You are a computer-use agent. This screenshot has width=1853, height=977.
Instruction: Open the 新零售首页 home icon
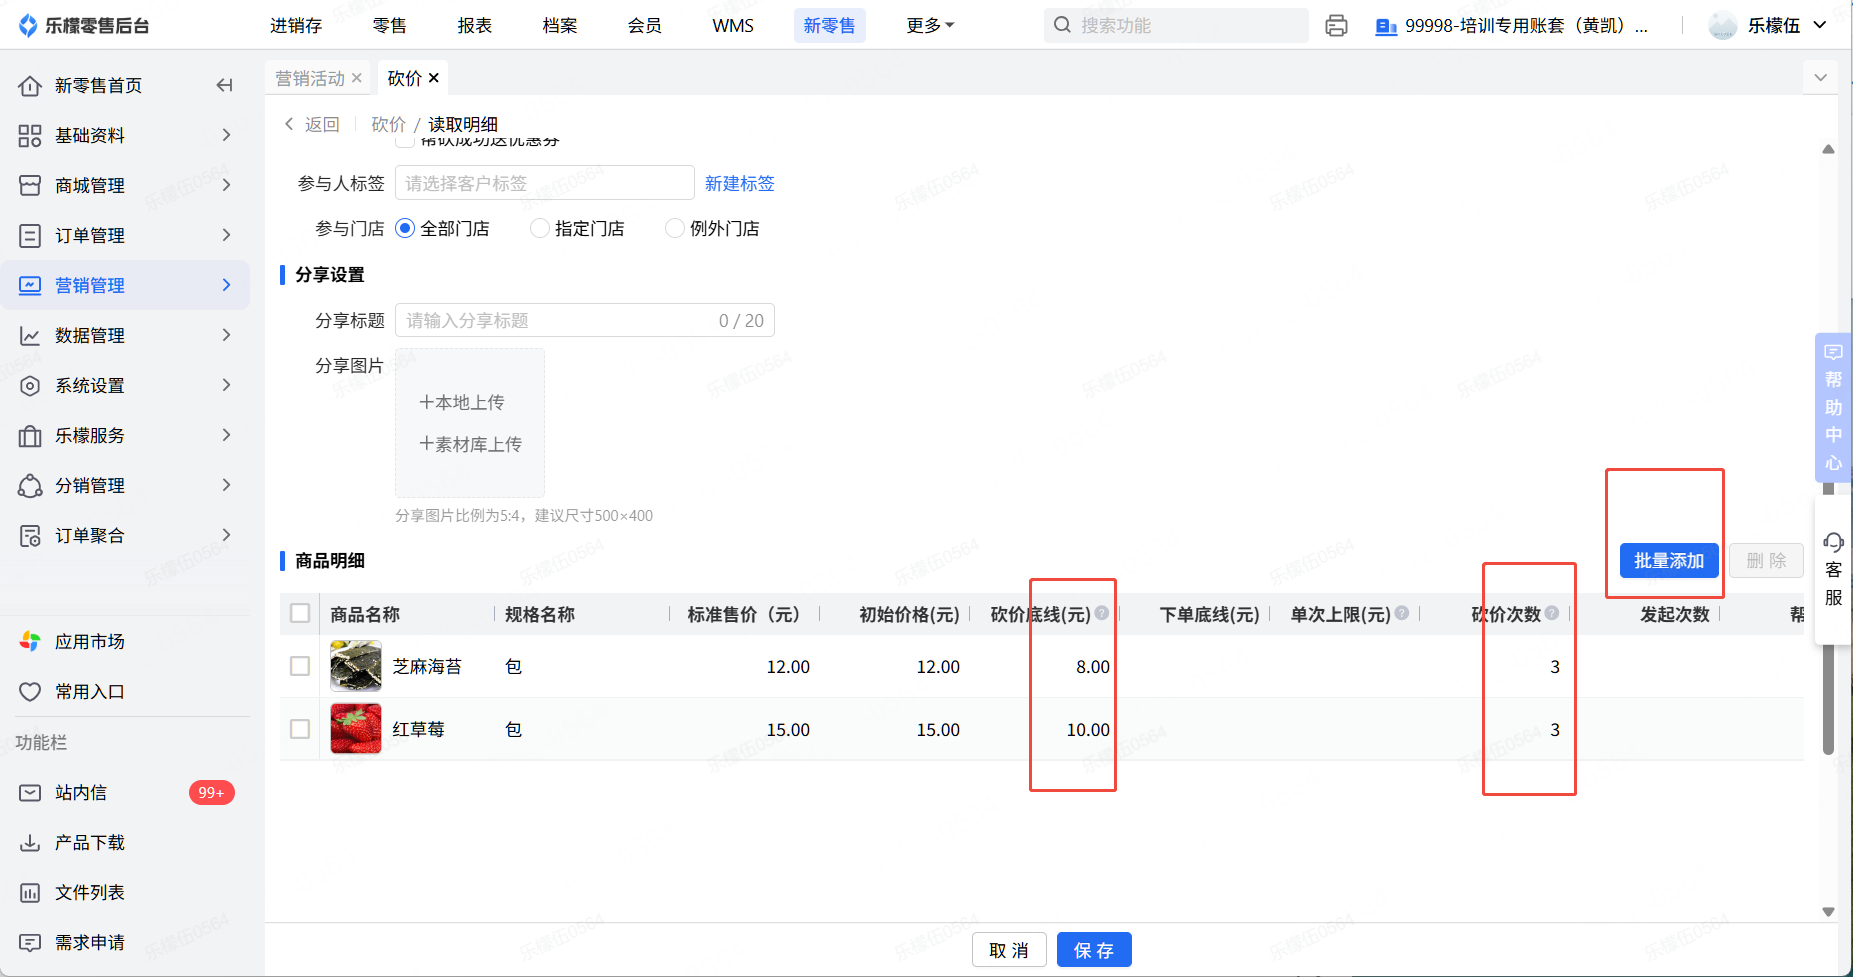30,86
